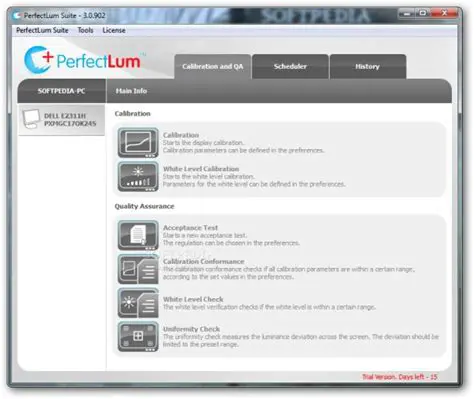The image size is (474, 399).
Task: Switch to the History tab
Action: pos(368,66)
